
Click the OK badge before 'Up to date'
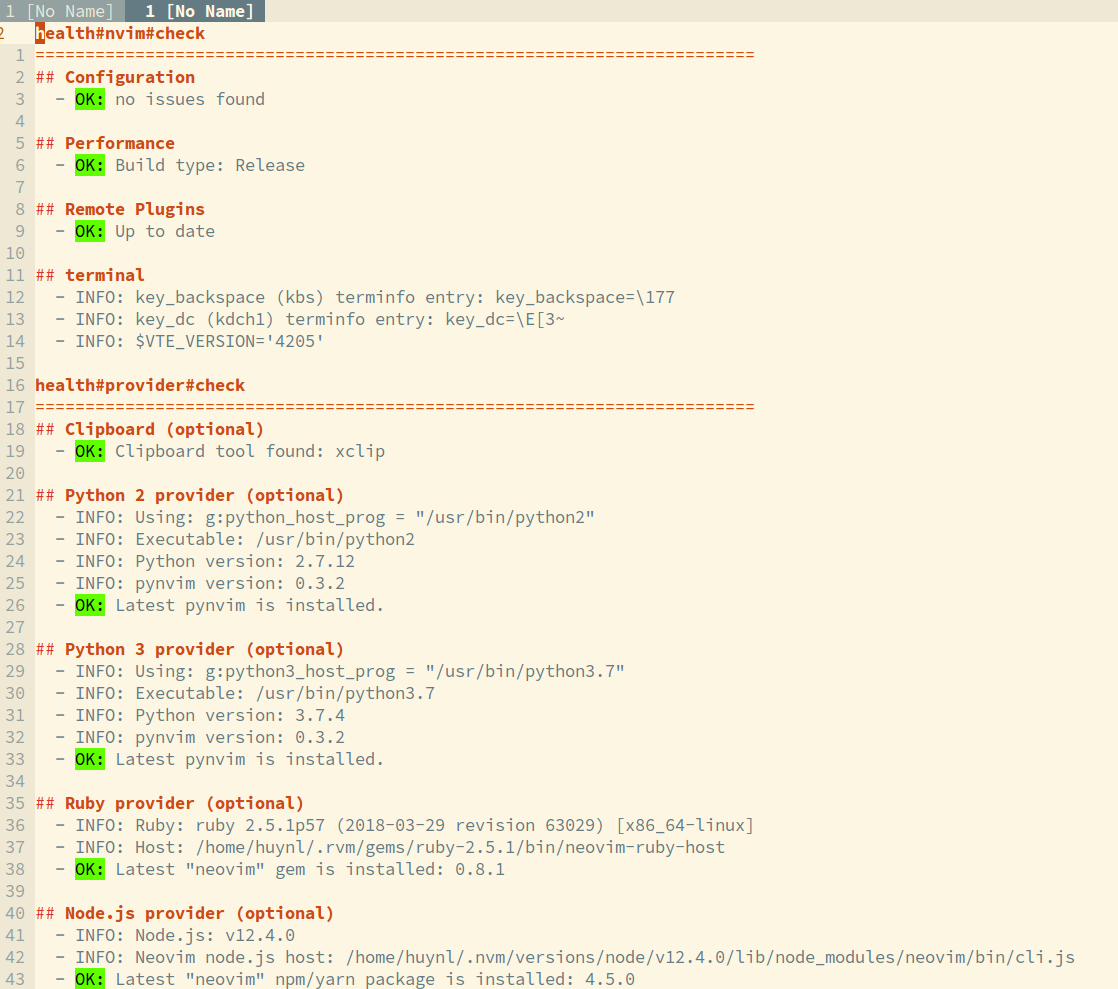(x=90, y=231)
